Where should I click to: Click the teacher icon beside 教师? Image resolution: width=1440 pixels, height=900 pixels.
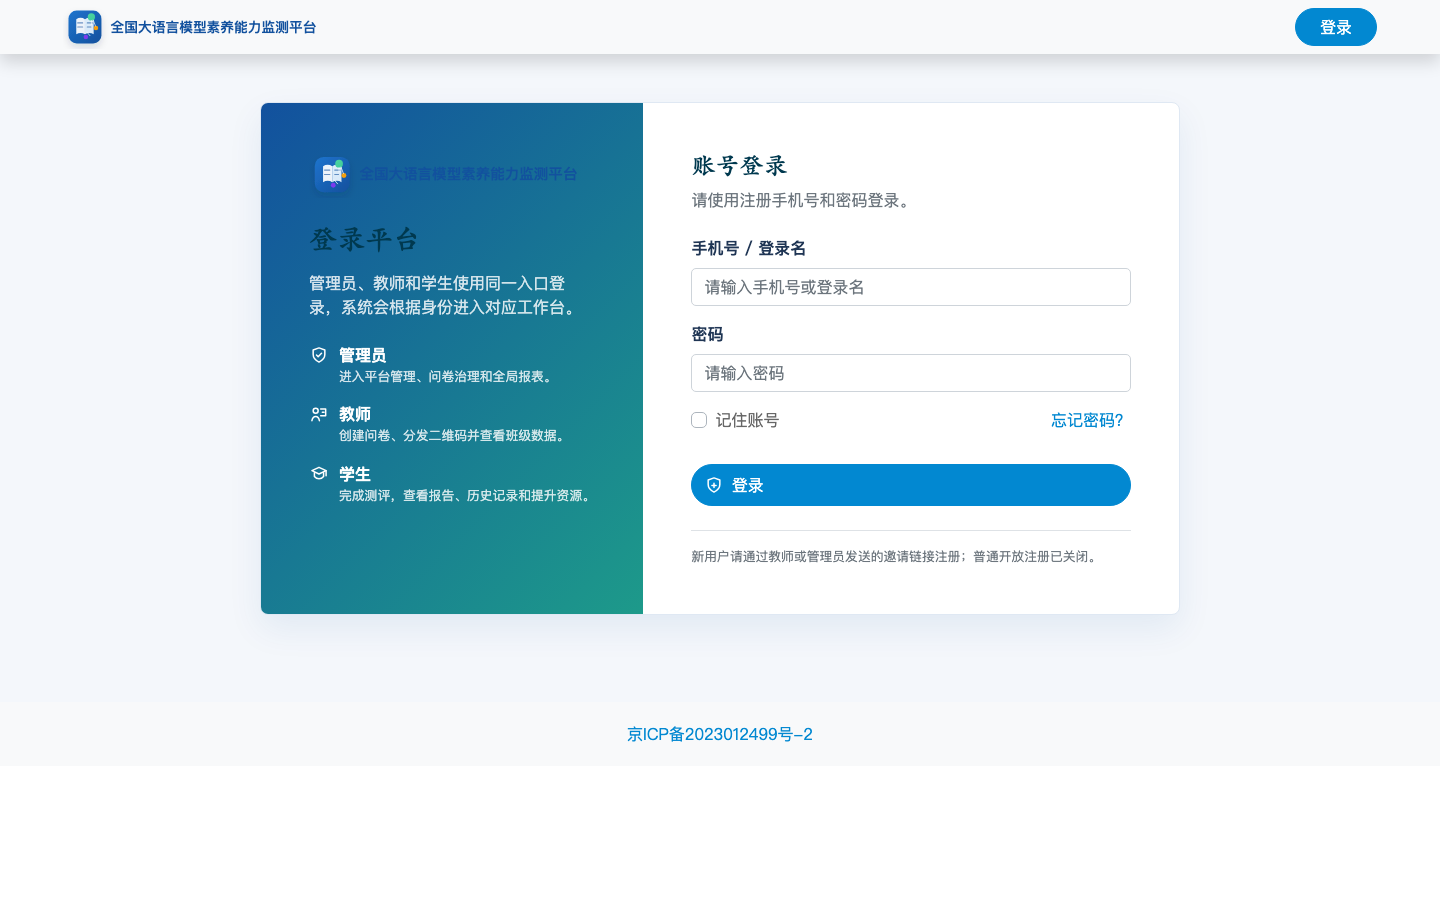tap(319, 414)
